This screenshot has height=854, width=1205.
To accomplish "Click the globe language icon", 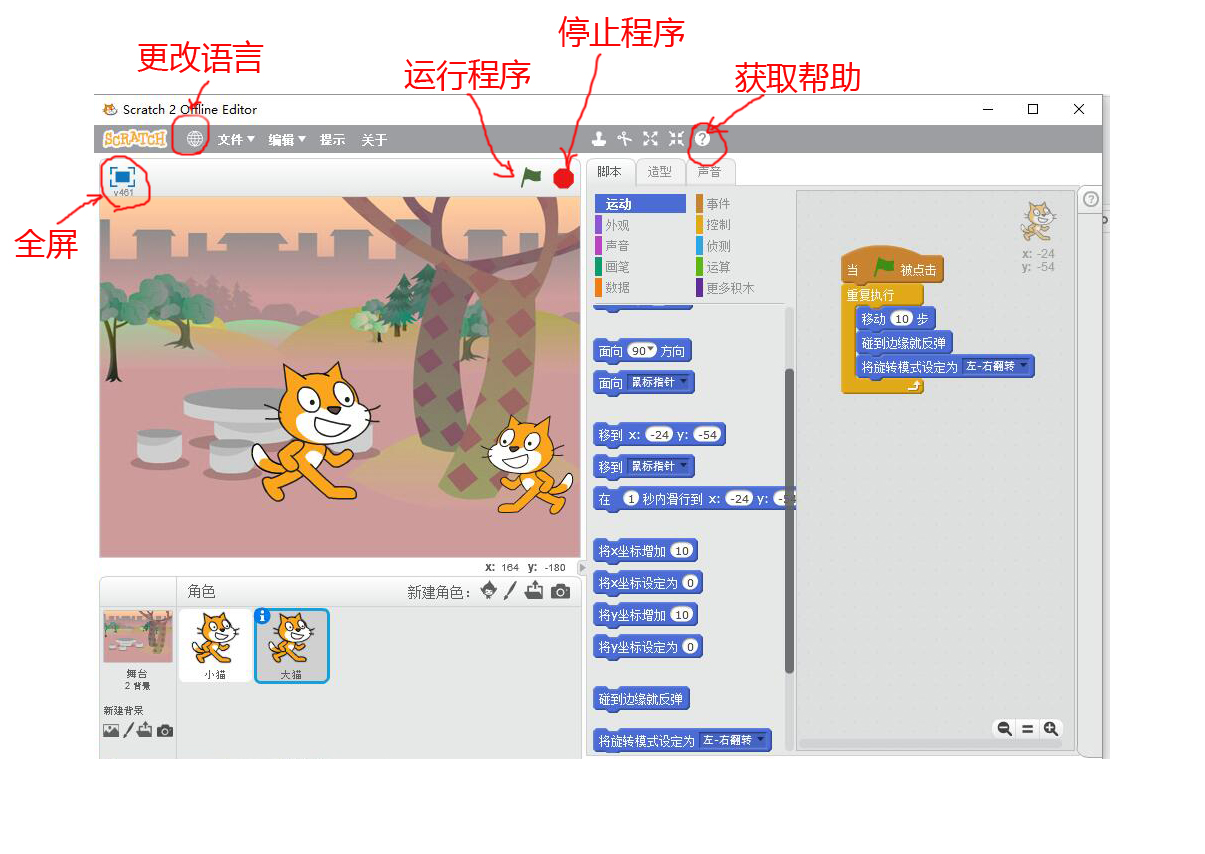I will click(195, 139).
